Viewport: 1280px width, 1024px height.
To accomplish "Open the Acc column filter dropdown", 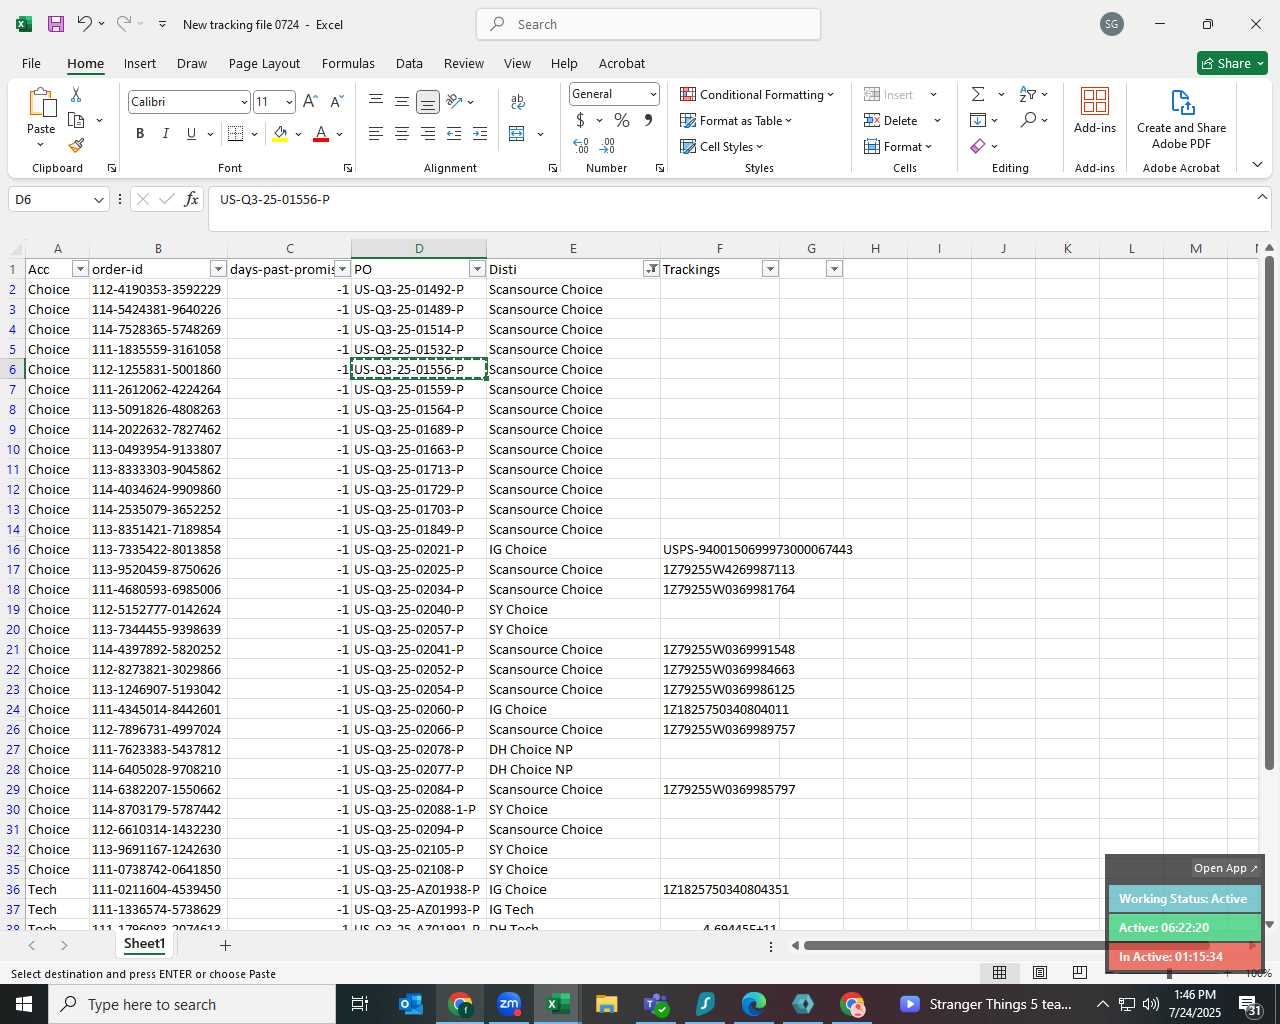I will tap(80, 269).
